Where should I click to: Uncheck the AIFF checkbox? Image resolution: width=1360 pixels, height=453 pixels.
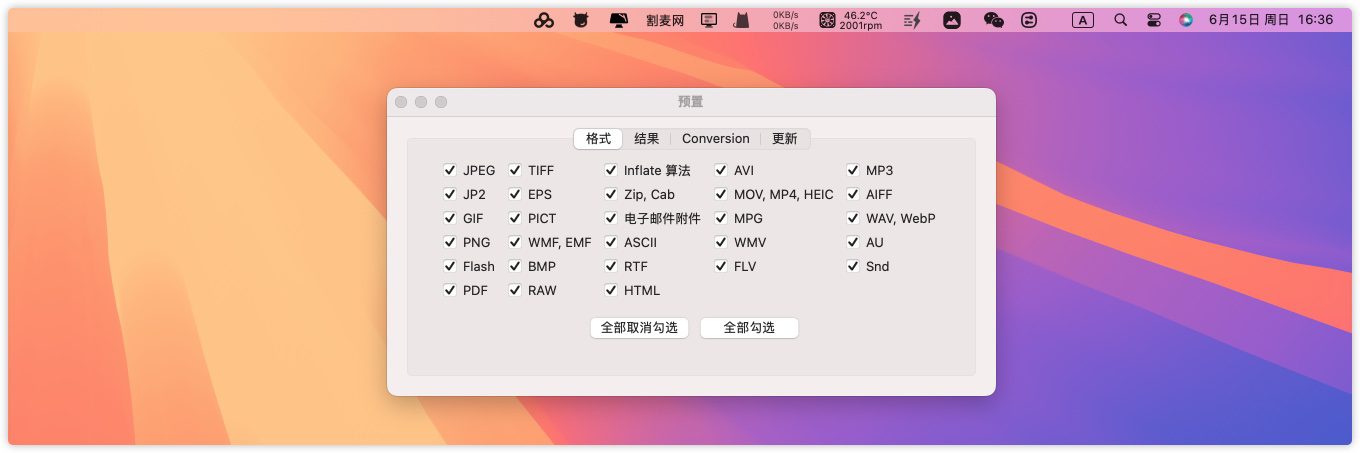[853, 194]
